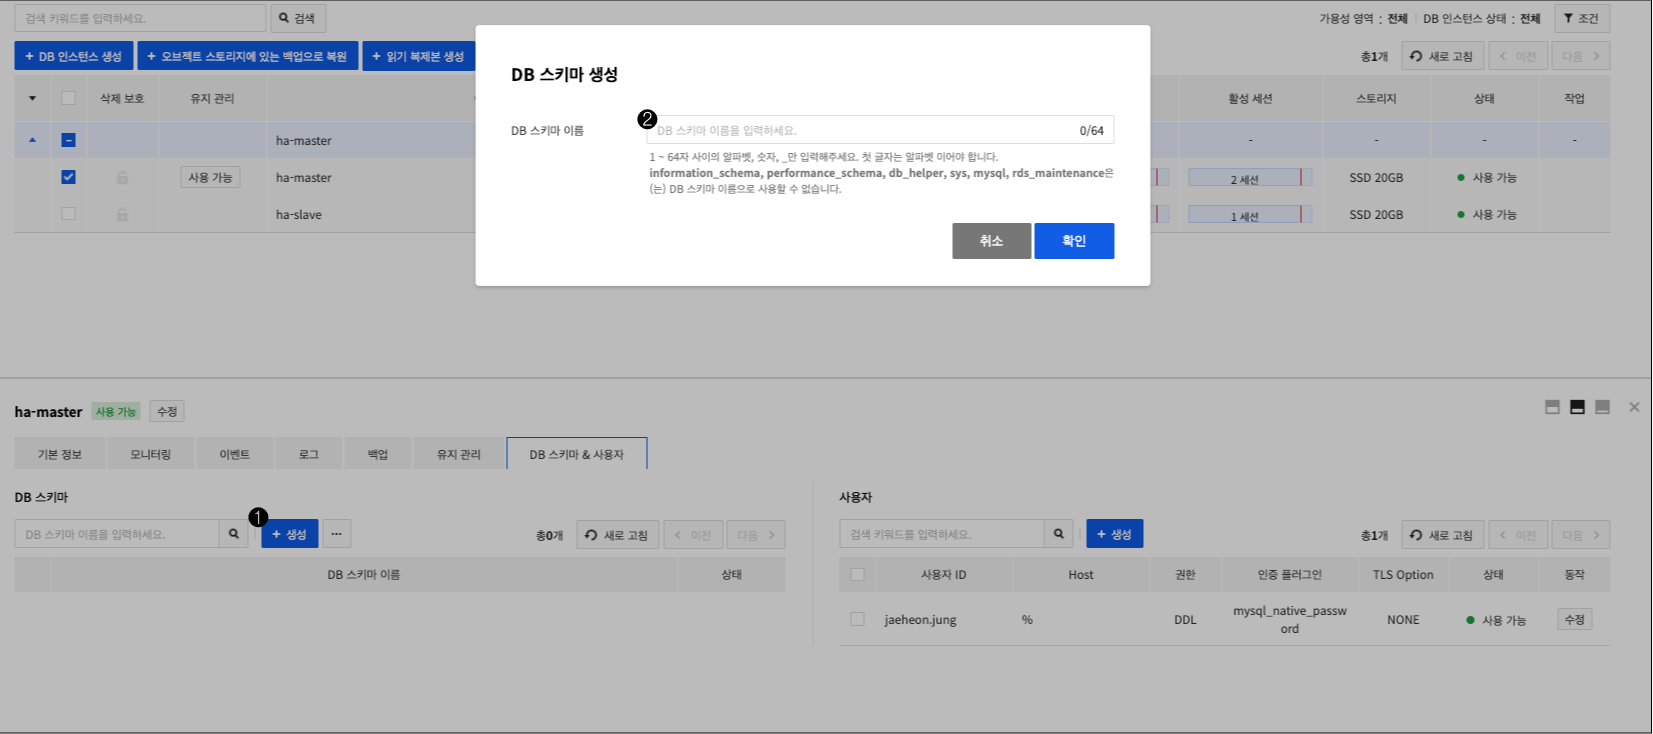Click 오브젝트 스토리지에 있는 백업으로 복원 button
This screenshot has width=1653, height=734.
pos(247,56)
